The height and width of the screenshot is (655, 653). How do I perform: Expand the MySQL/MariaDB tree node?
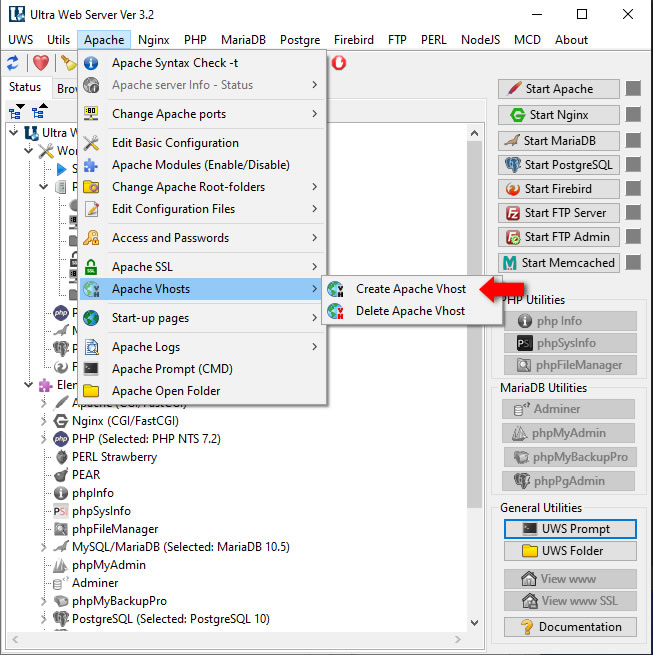[x=43, y=547]
